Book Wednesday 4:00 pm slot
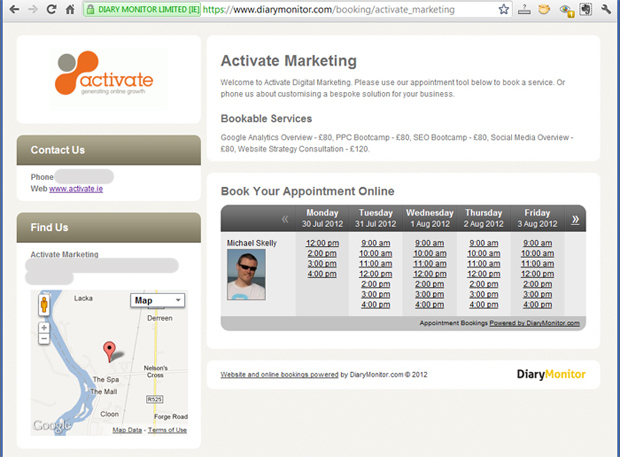This screenshot has width=620, height=457. click(429, 305)
